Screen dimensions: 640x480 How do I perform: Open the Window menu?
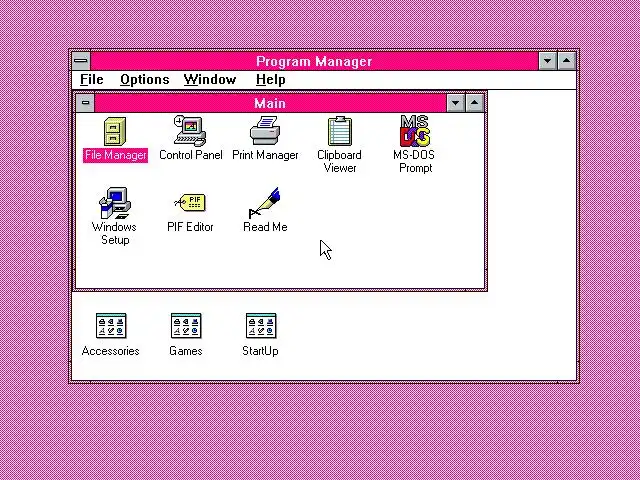210,80
